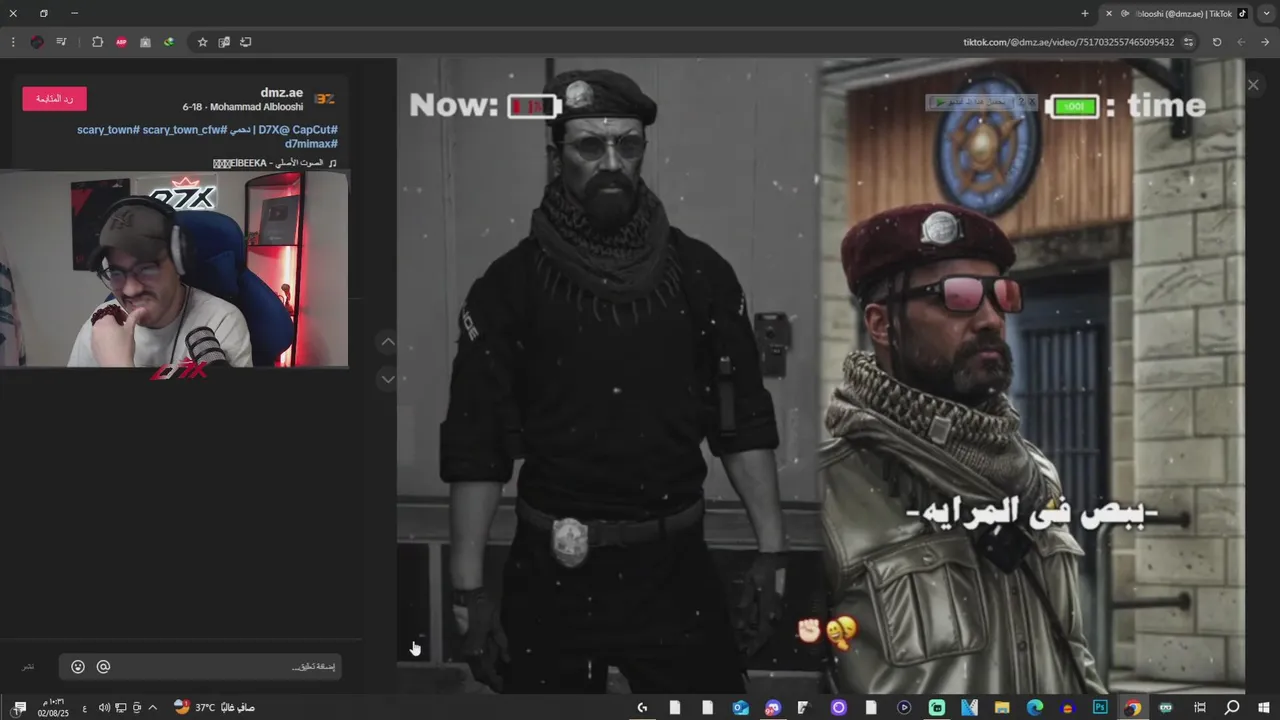Open notification center icon
Image resolution: width=1280 pixels, height=720 pixels.
pyautogui.click(x=18, y=707)
